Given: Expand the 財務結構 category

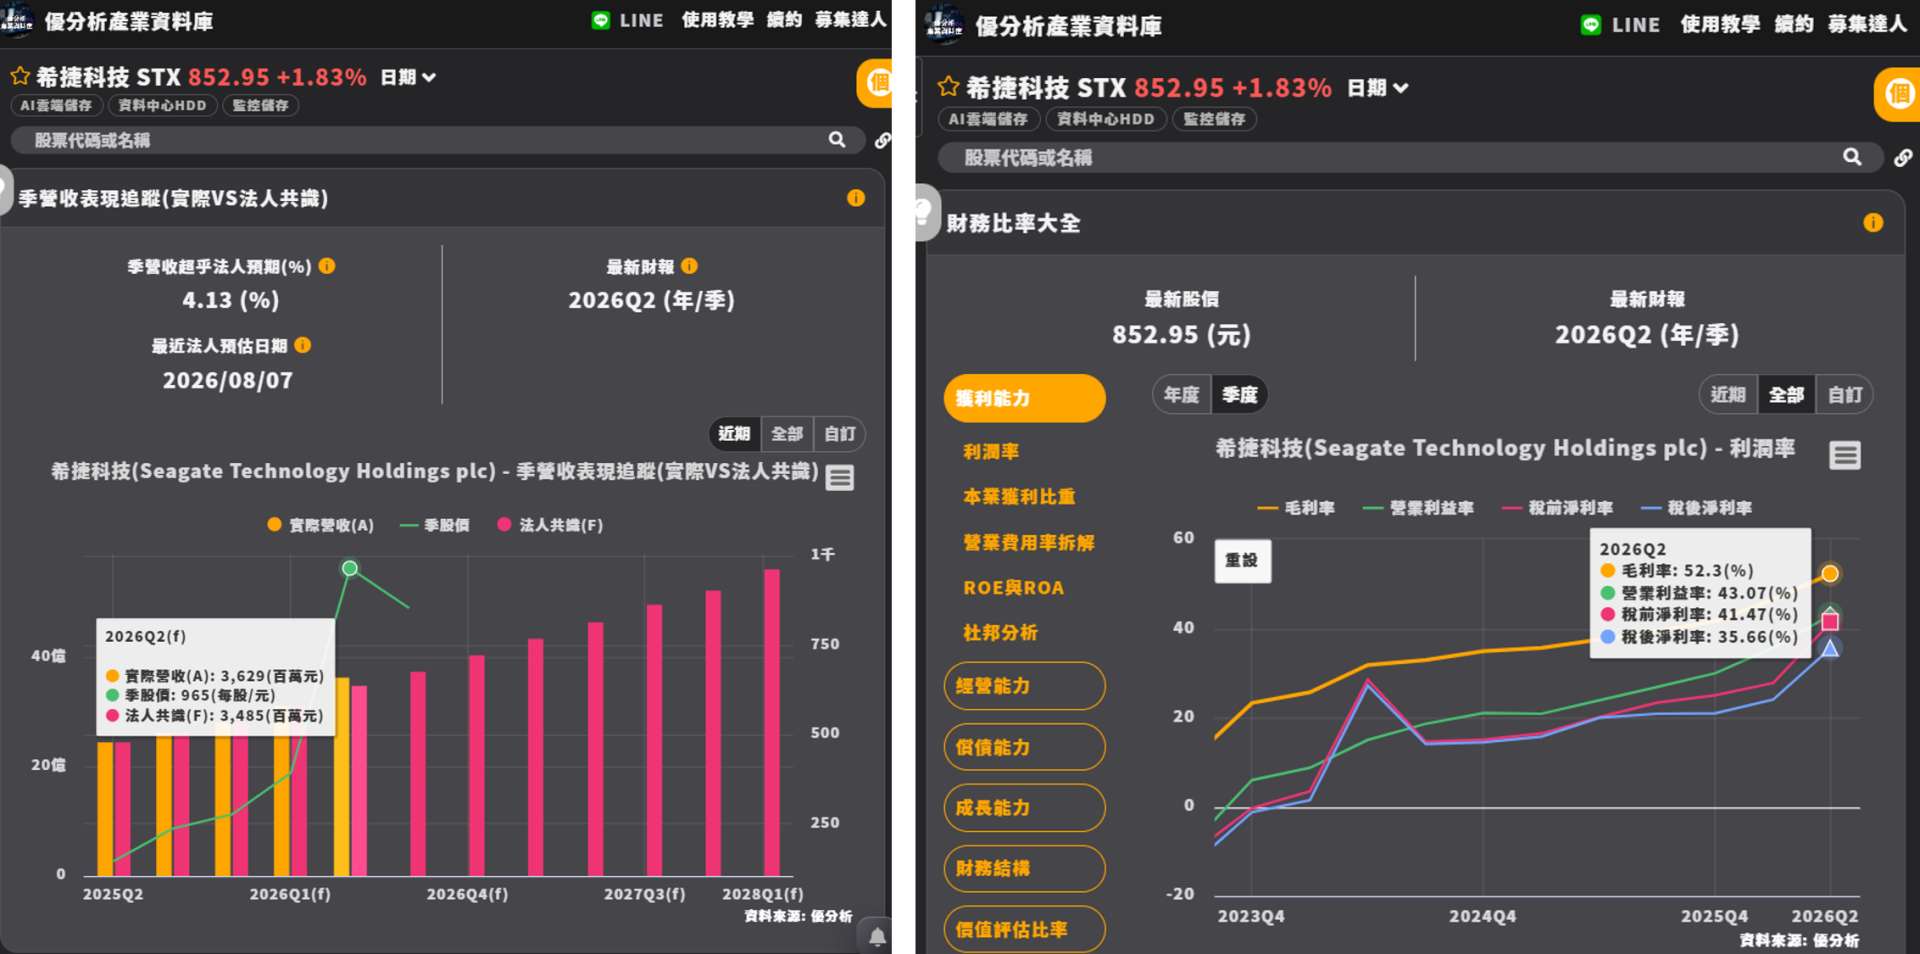Looking at the screenshot, I should (x=1025, y=869).
